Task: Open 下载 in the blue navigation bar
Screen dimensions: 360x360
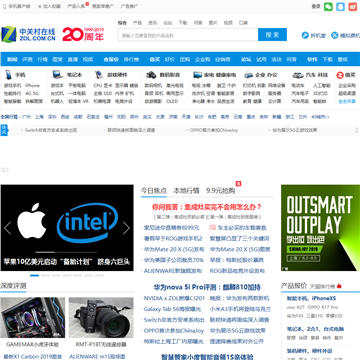Action: click(x=328, y=59)
